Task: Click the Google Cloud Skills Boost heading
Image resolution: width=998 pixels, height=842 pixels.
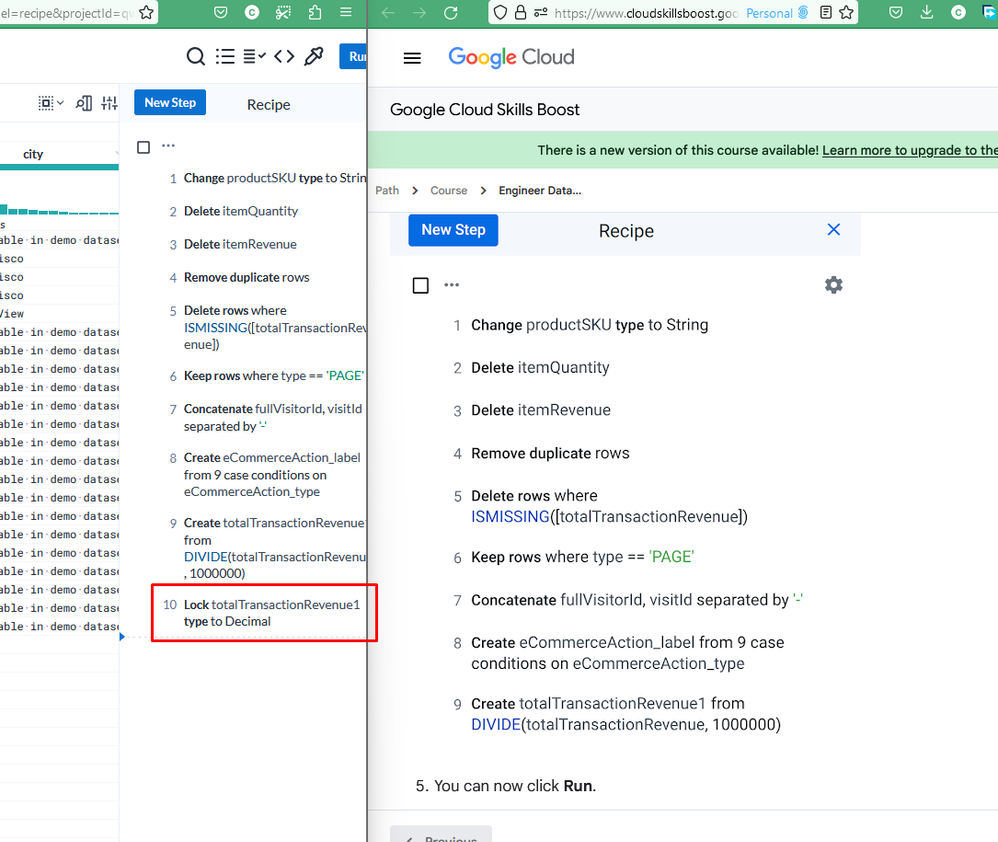Action: click(x=484, y=109)
